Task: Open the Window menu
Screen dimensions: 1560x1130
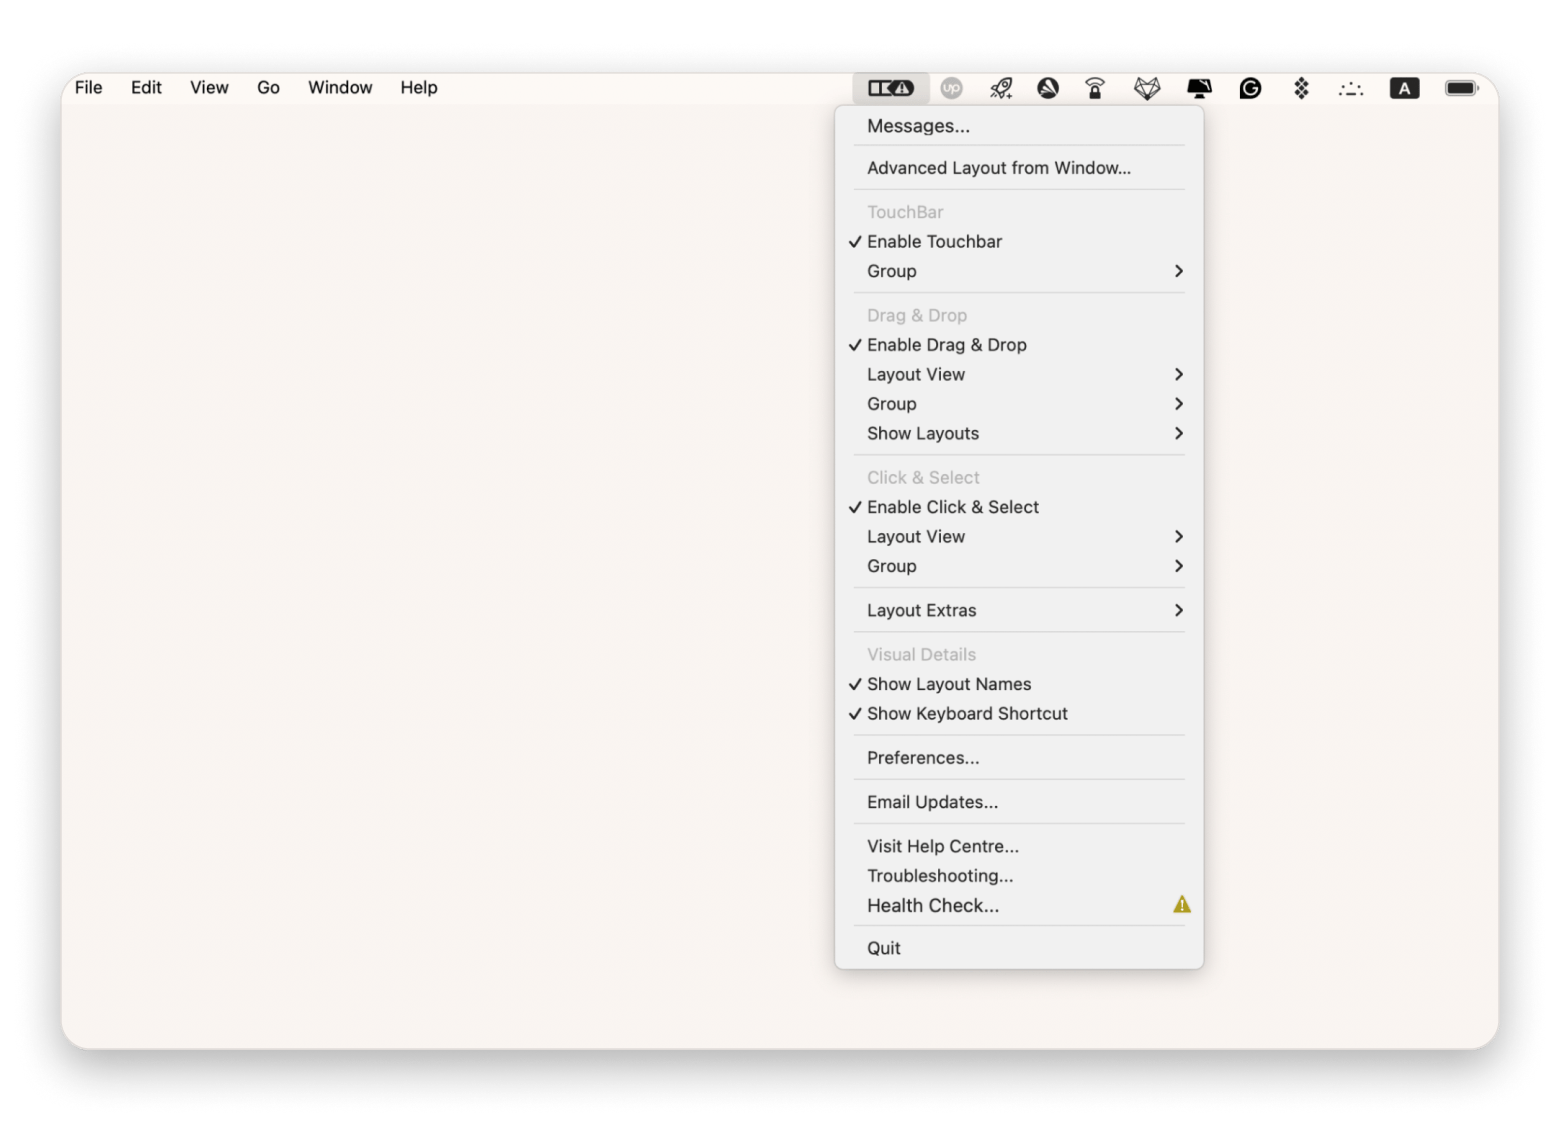Action: pyautogui.click(x=339, y=88)
